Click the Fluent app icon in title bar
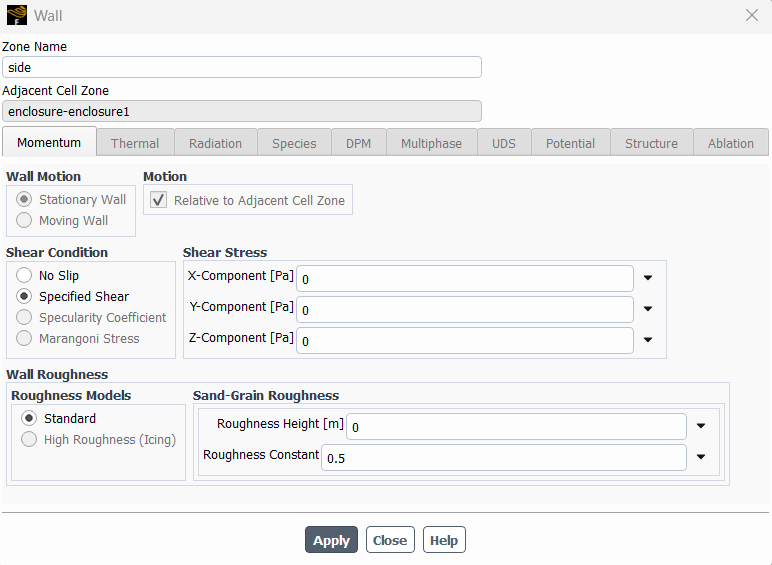772x565 pixels. click(17, 16)
